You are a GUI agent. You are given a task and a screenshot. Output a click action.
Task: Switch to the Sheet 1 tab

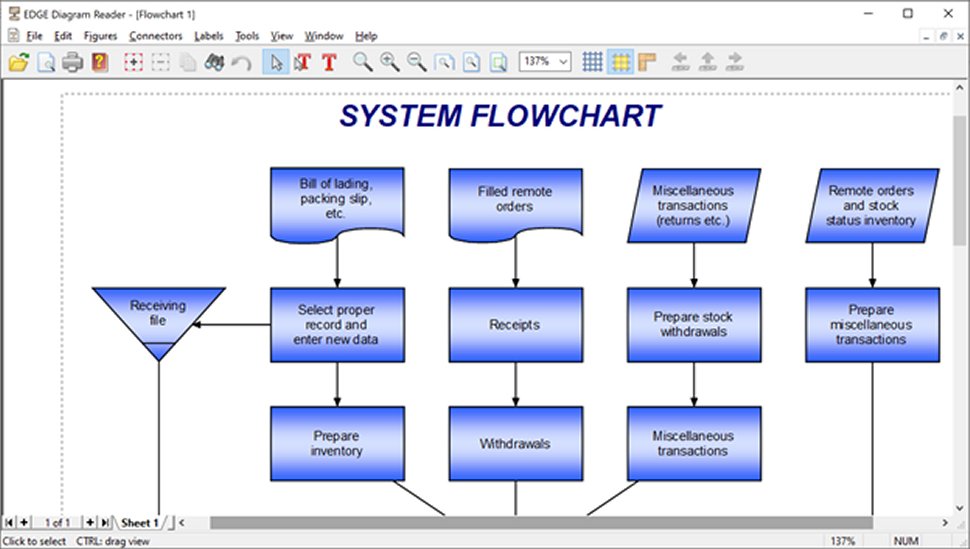tap(140, 522)
